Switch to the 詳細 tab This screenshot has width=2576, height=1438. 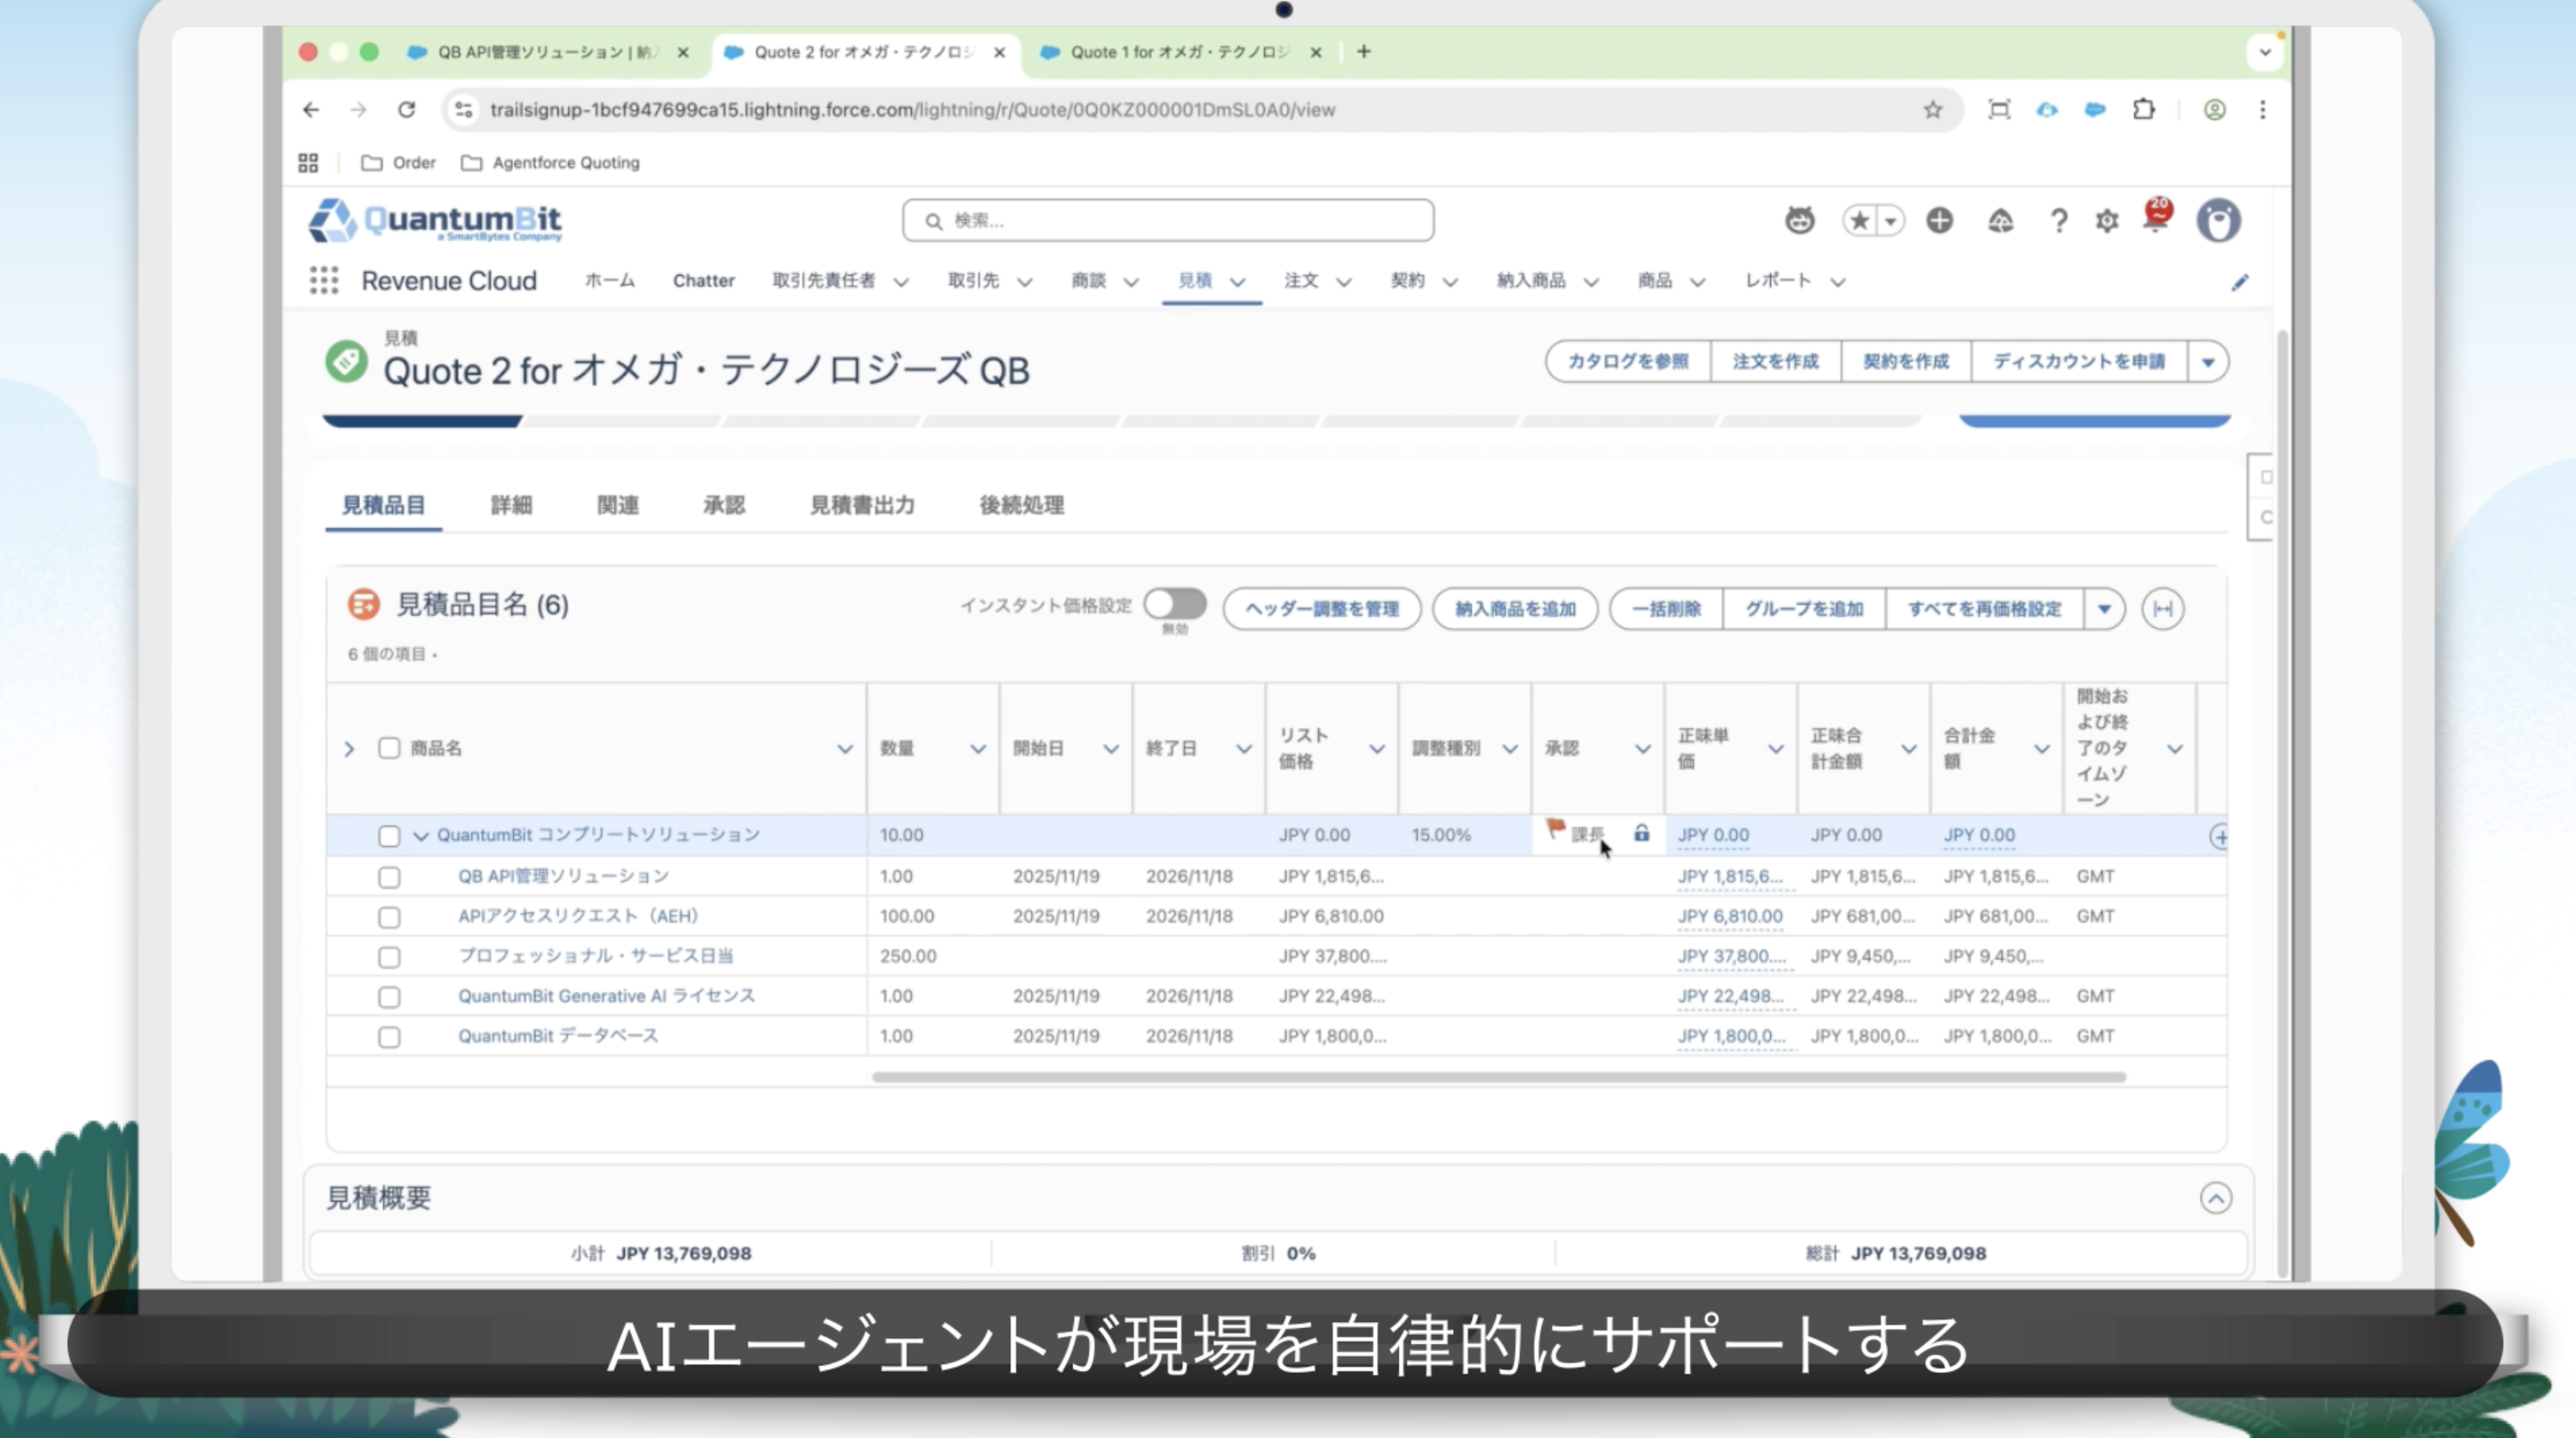coord(511,505)
